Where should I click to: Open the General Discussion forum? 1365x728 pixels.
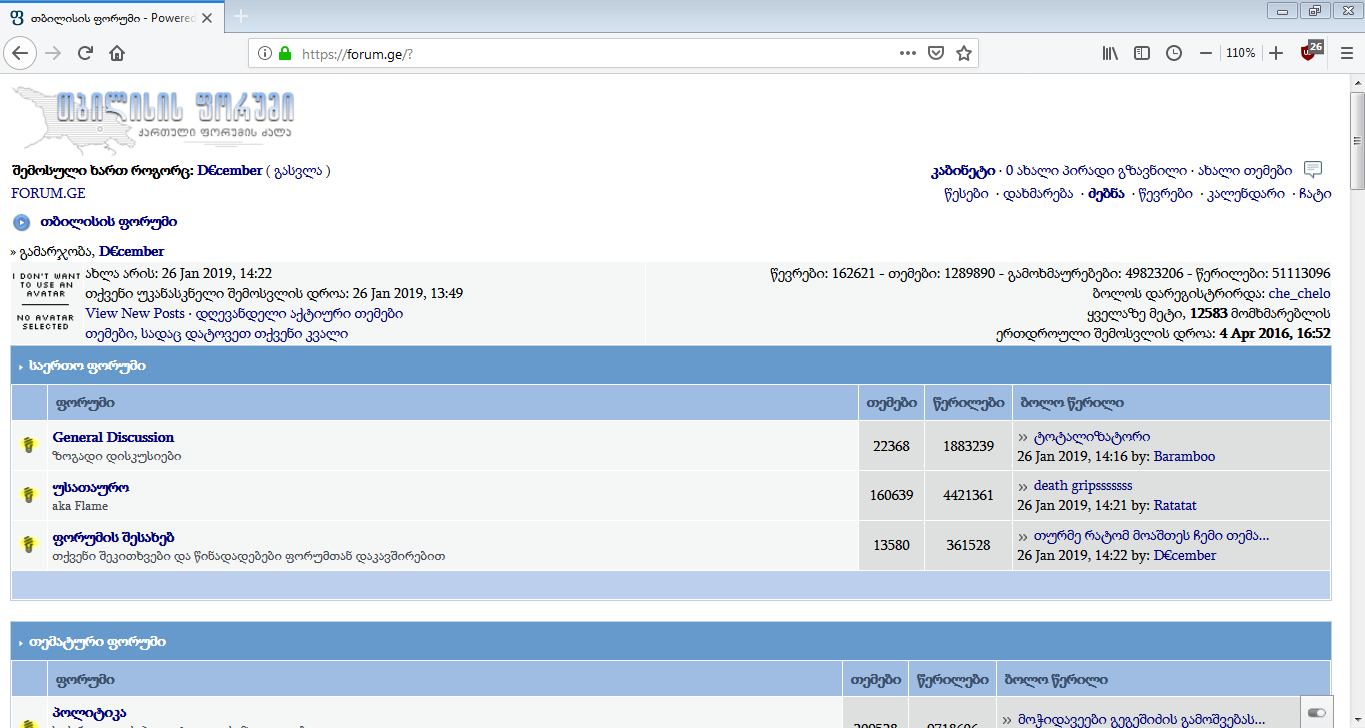(x=113, y=437)
